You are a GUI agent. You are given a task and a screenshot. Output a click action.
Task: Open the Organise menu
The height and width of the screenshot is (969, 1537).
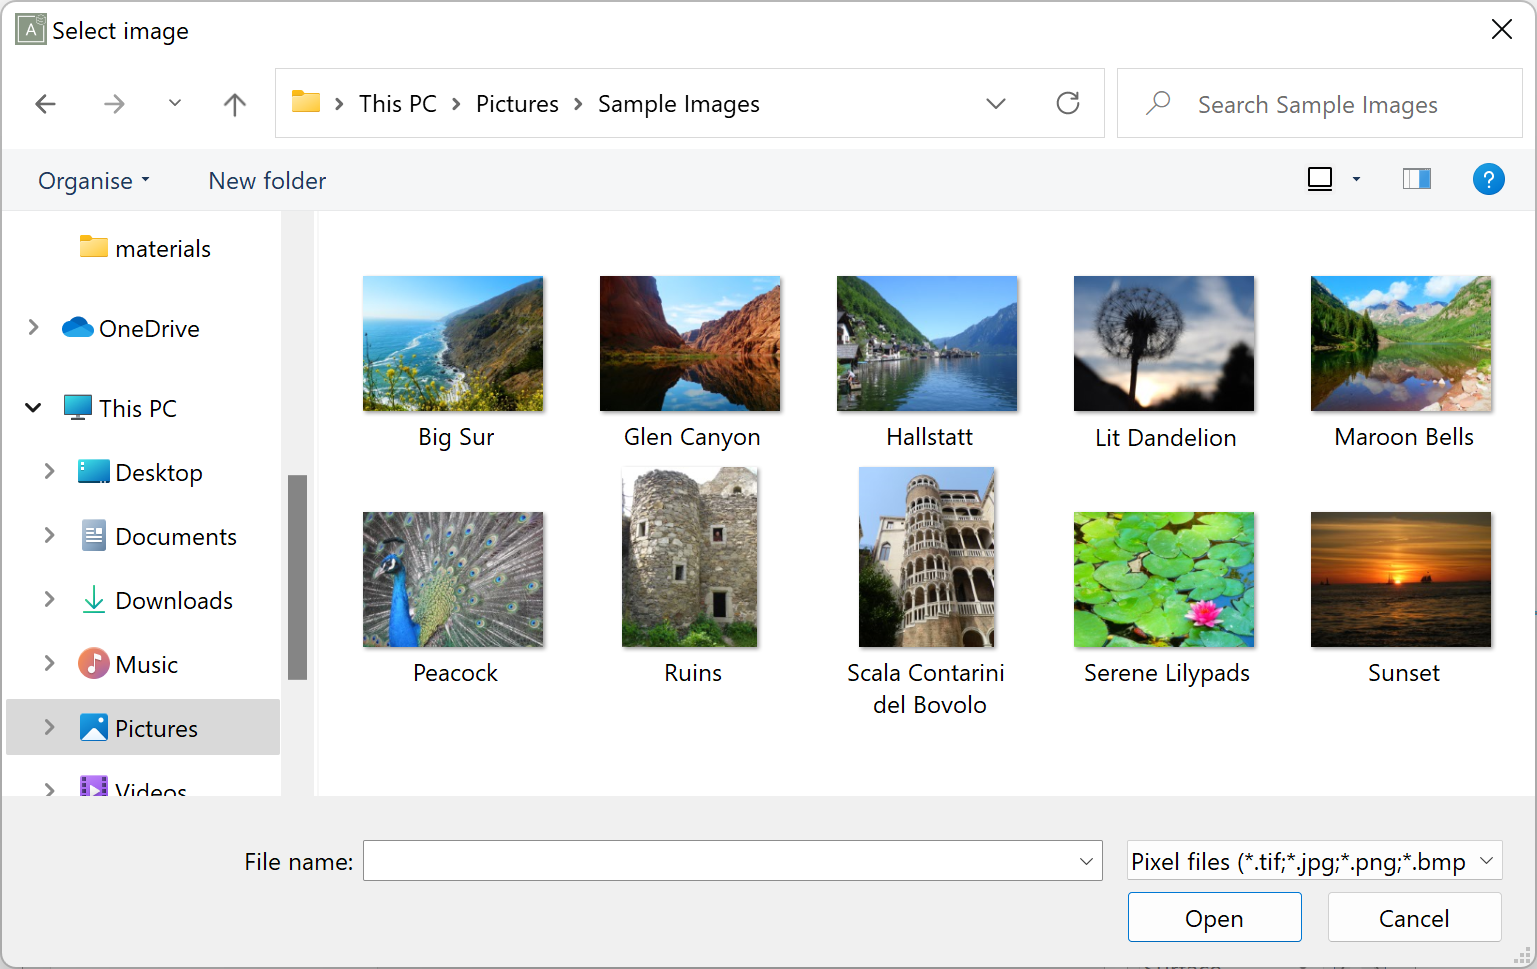[x=93, y=181]
